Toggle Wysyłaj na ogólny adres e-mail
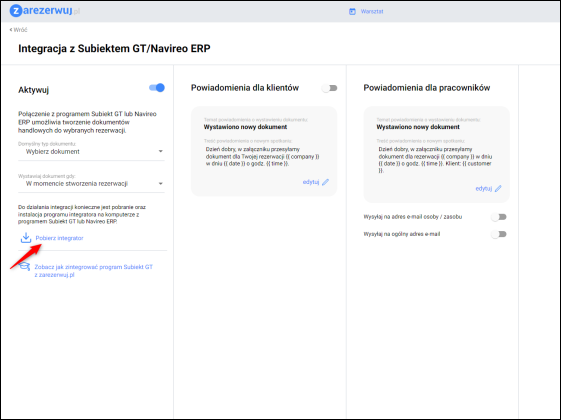This screenshot has width=561, height=420. [499, 234]
